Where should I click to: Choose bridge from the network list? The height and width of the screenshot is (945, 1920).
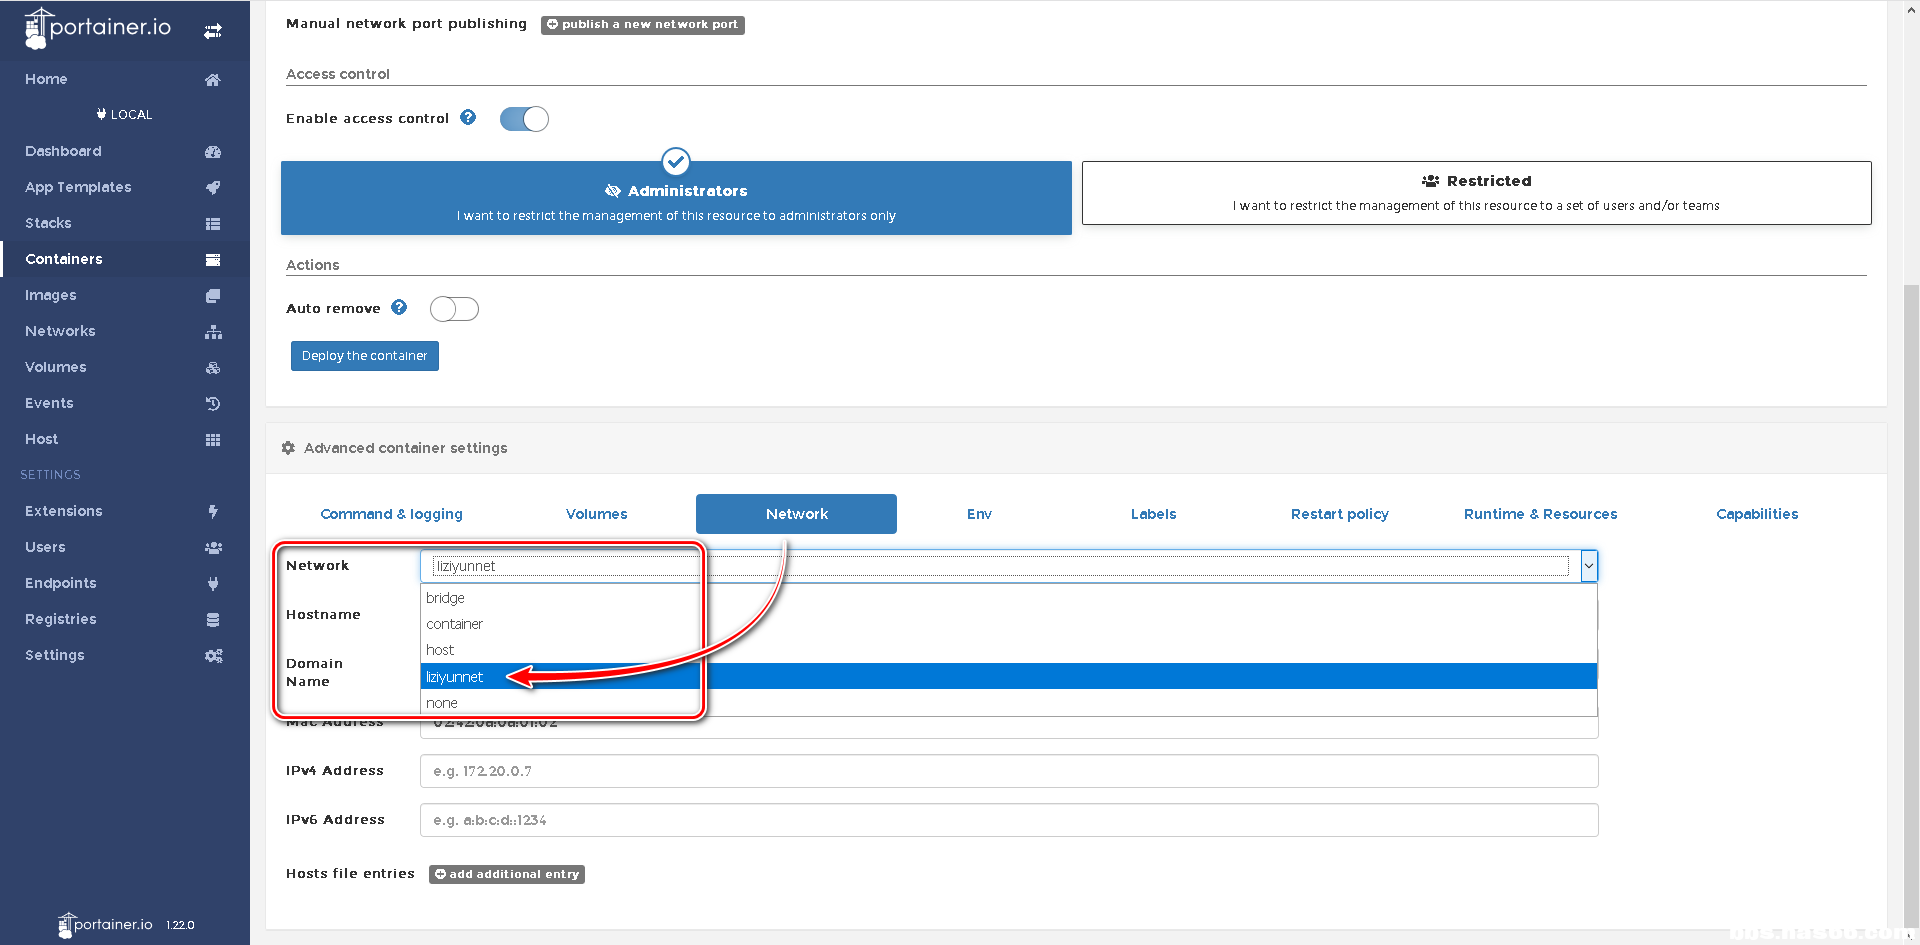click(x=446, y=598)
